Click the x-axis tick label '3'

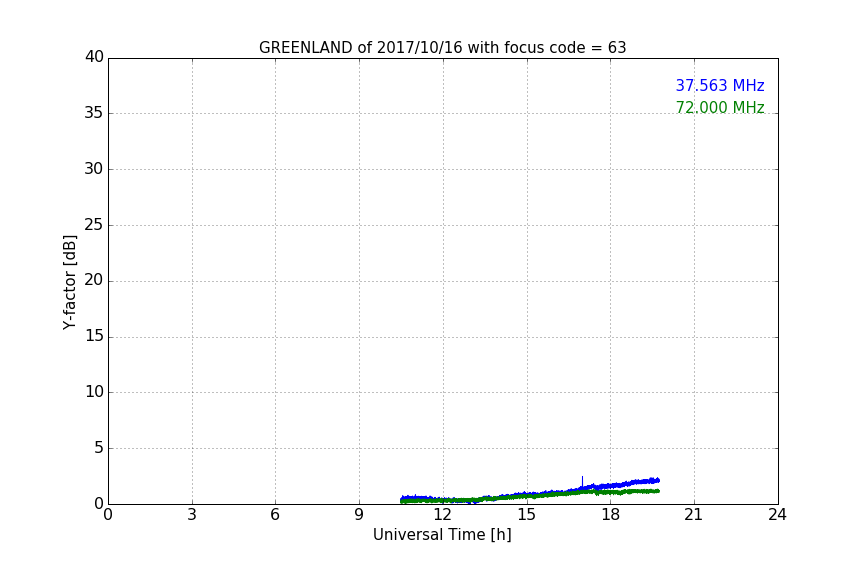[192, 515]
